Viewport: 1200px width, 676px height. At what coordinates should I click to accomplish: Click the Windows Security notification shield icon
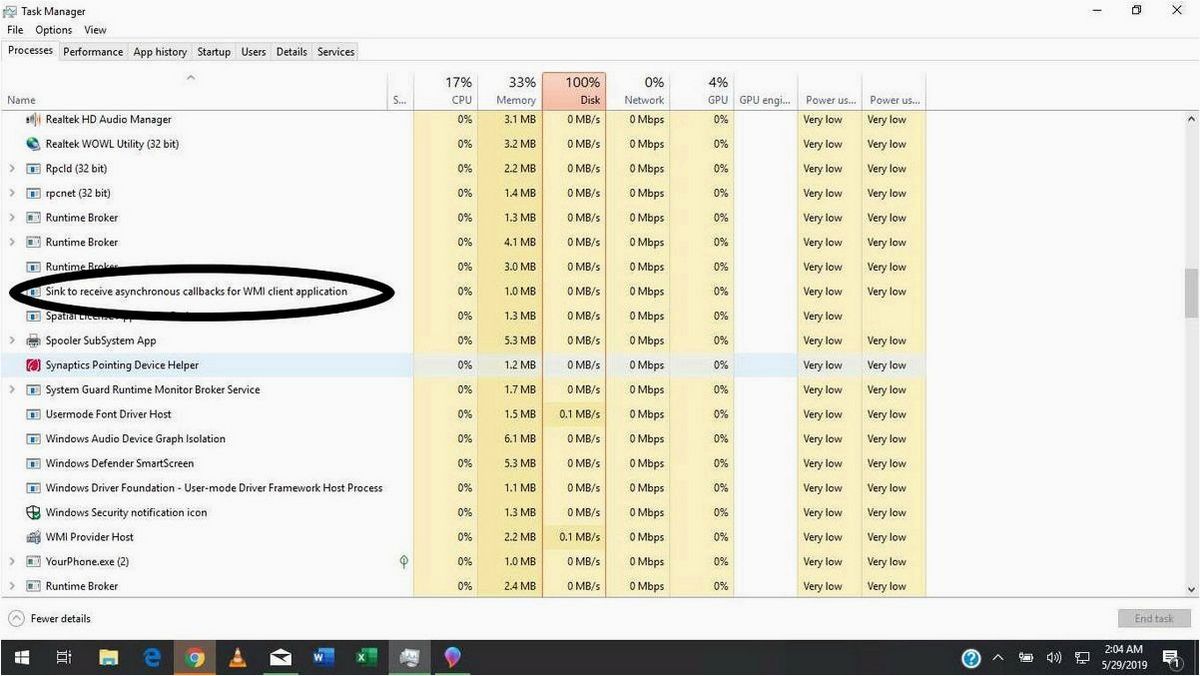coord(33,512)
